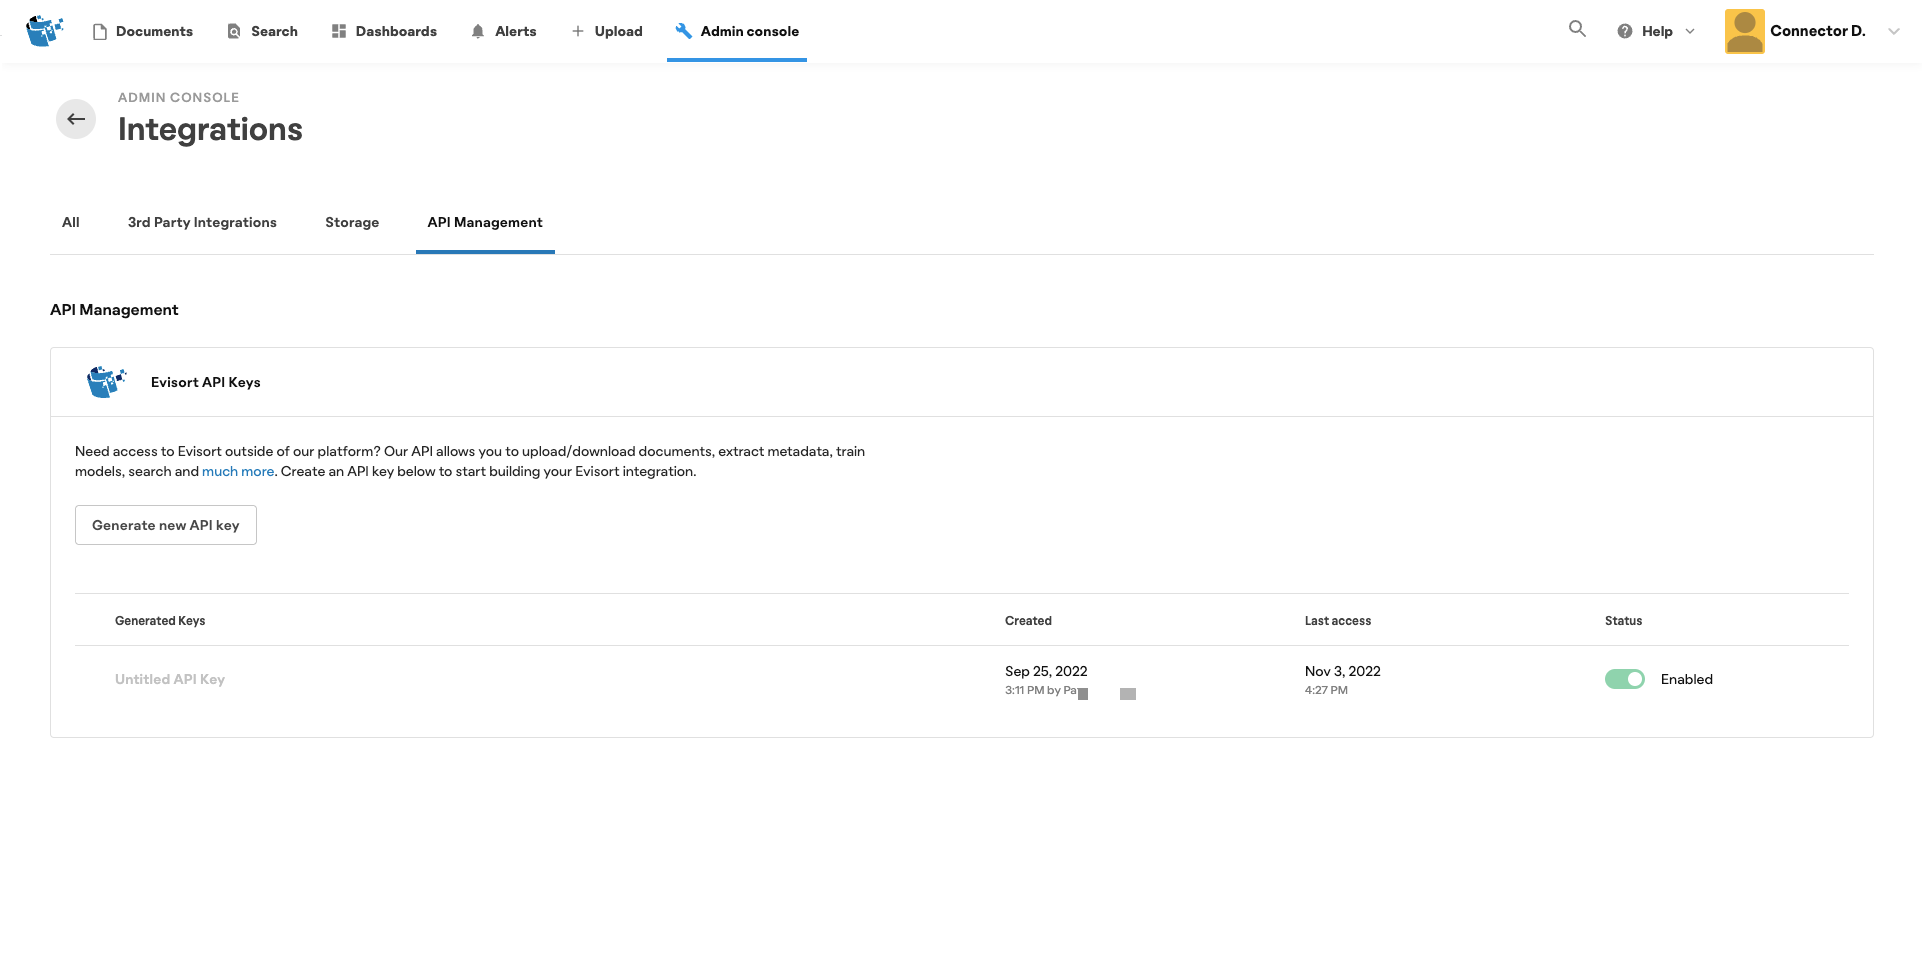Screen dimensions: 1922x965
Task: Expand the user account dropdown arrow
Action: coord(1893,31)
